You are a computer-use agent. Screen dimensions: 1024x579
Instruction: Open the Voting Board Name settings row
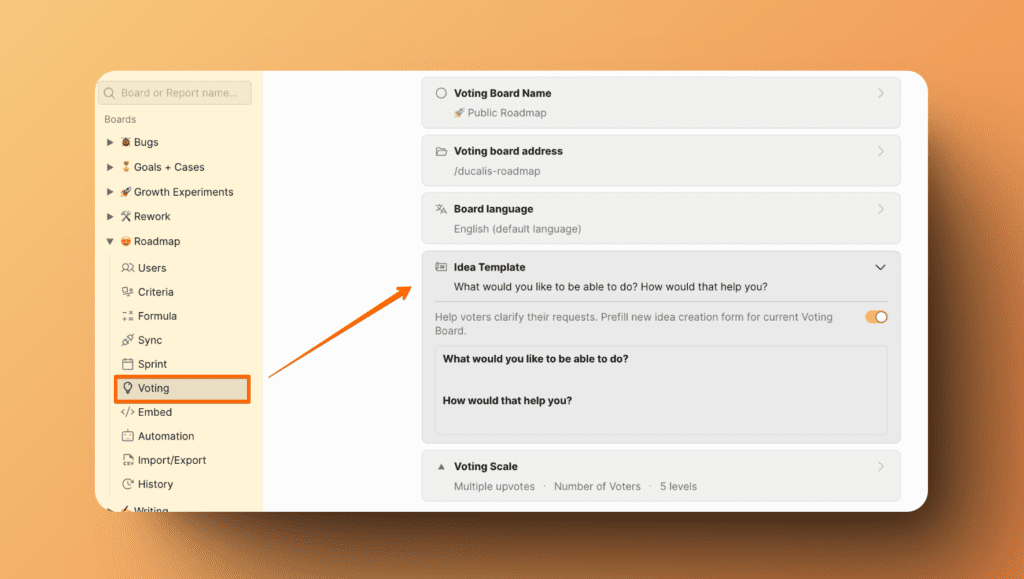(x=660, y=101)
